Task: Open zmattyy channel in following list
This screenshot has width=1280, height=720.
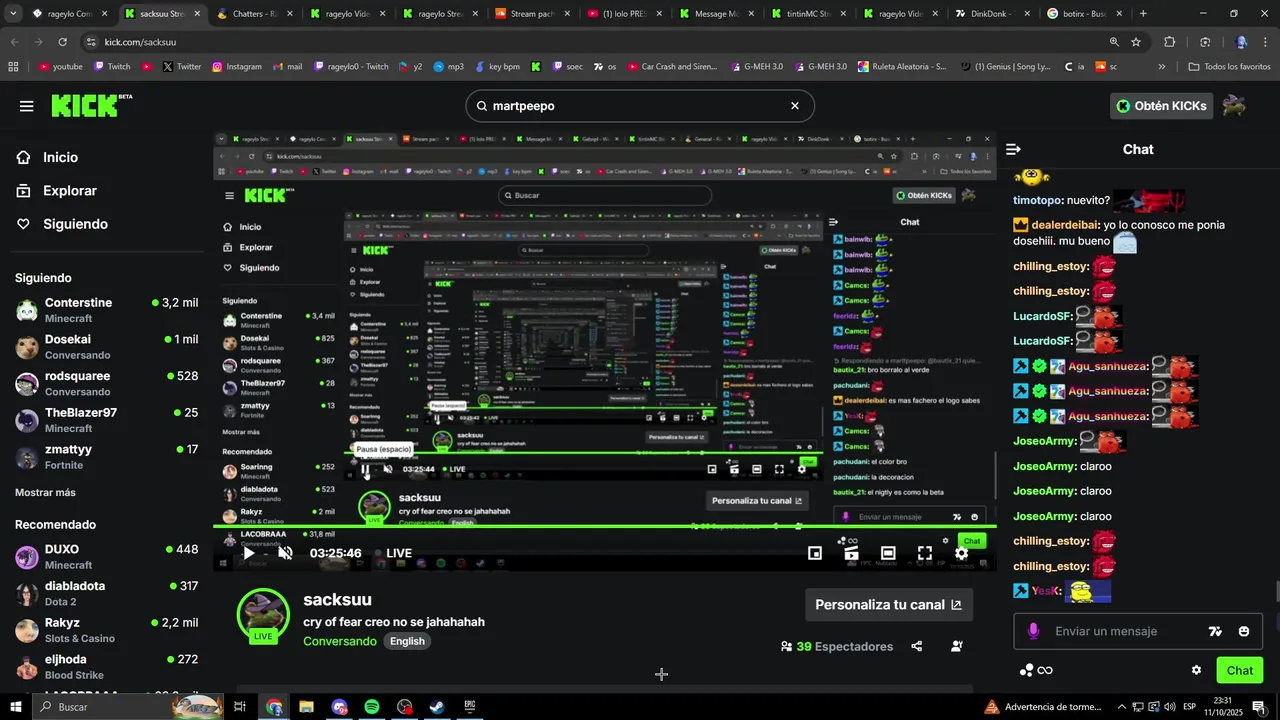Action: (x=106, y=457)
